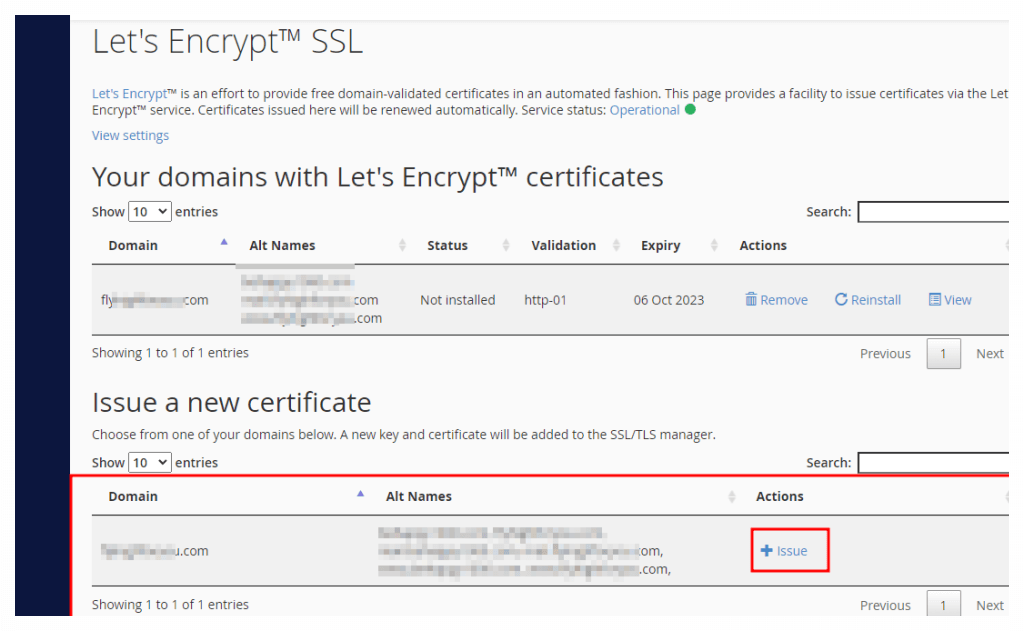Viewport: 1024px width, 631px height.
Task: Go to Previous page in certificates table
Action: pyautogui.click(x=885, y=353)
